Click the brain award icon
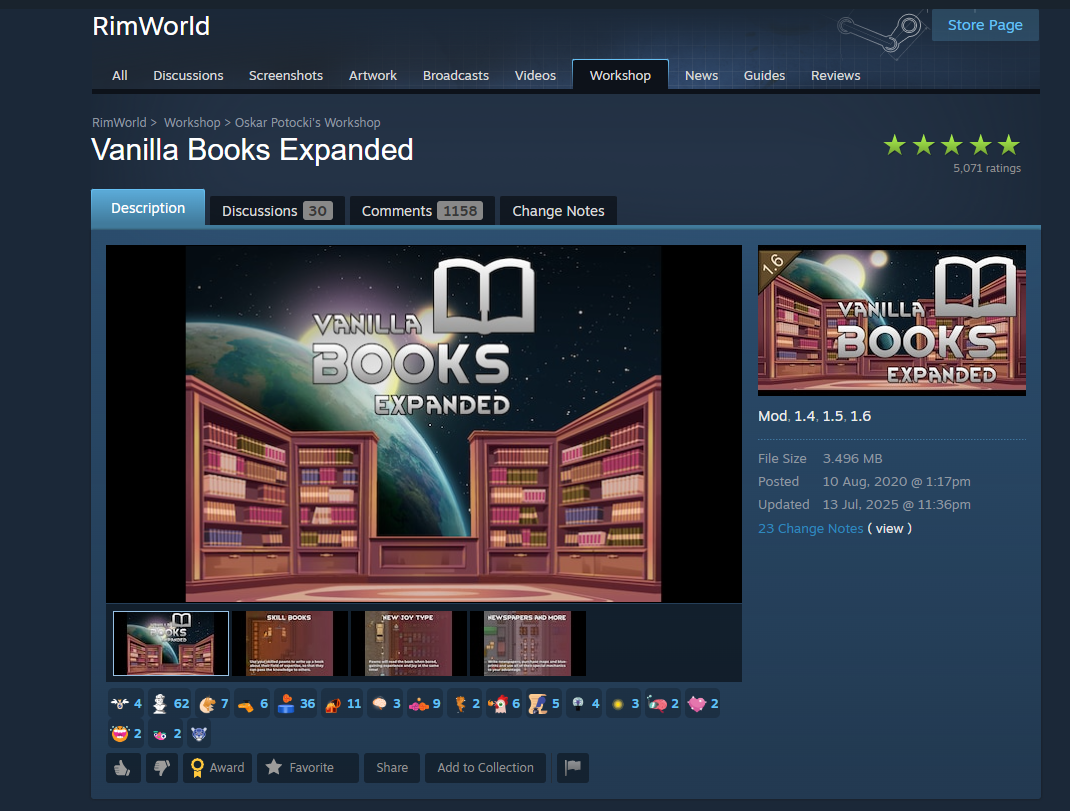 [x=379, y=704]
